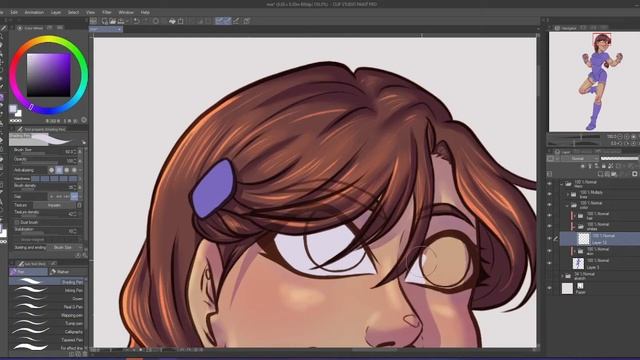
Task: Hide the Paper layer
Action: pyautogui.click(x=549, y=289)
